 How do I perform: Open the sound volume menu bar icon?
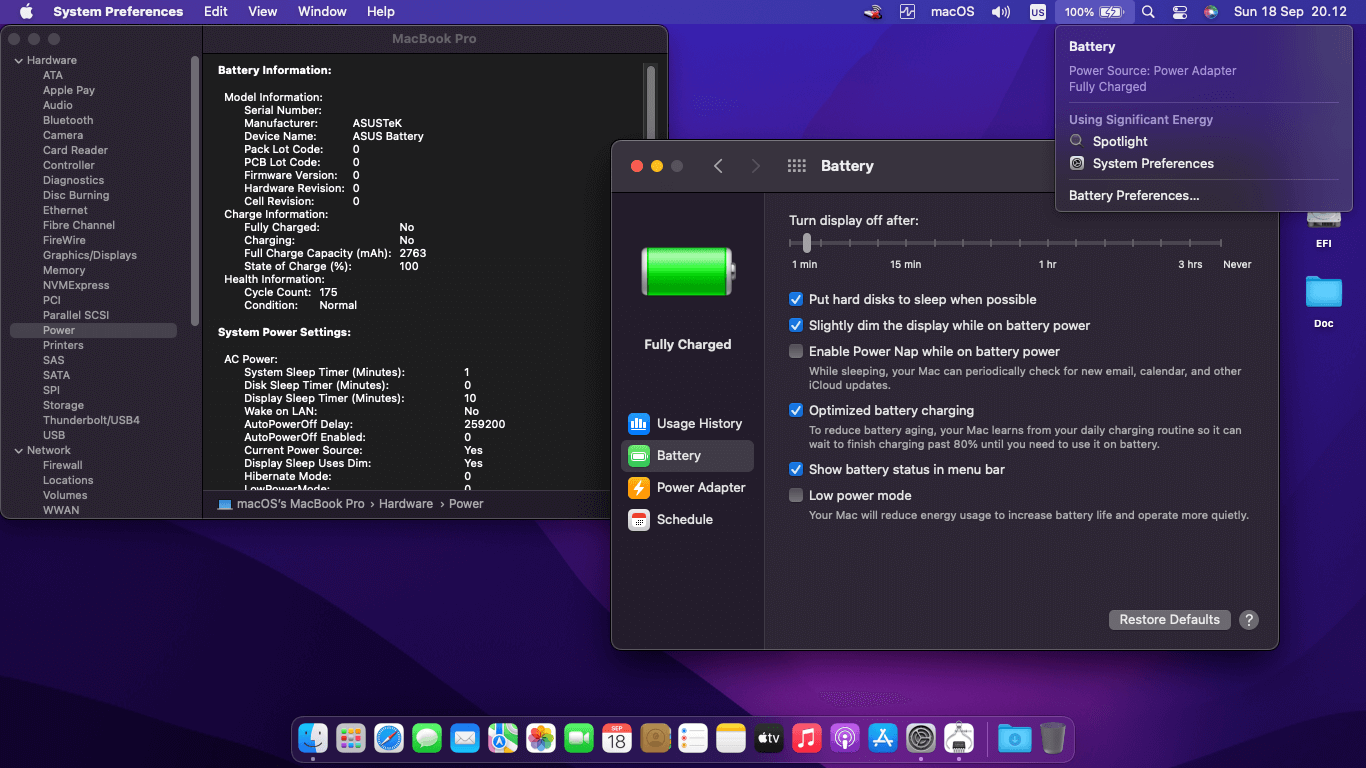click(1000, 12)
